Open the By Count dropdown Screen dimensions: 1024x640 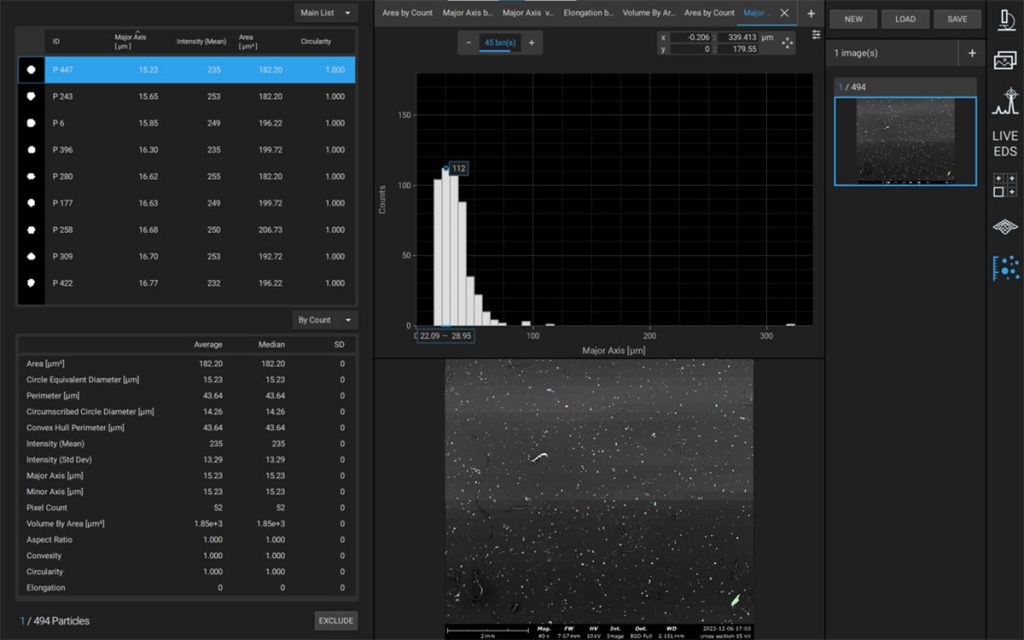point(317,319)
